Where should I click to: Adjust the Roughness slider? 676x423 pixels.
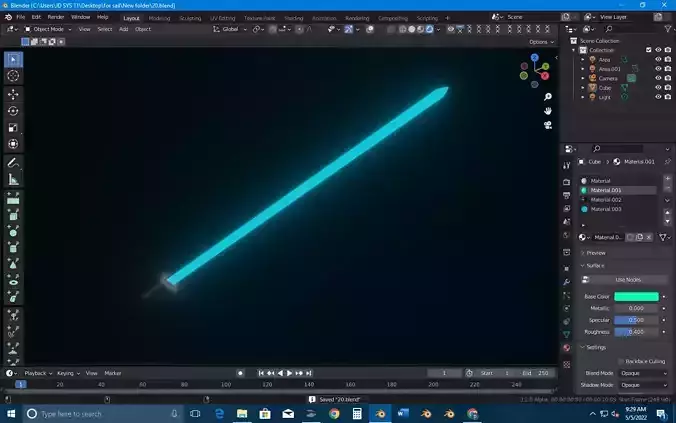(636, 332)
